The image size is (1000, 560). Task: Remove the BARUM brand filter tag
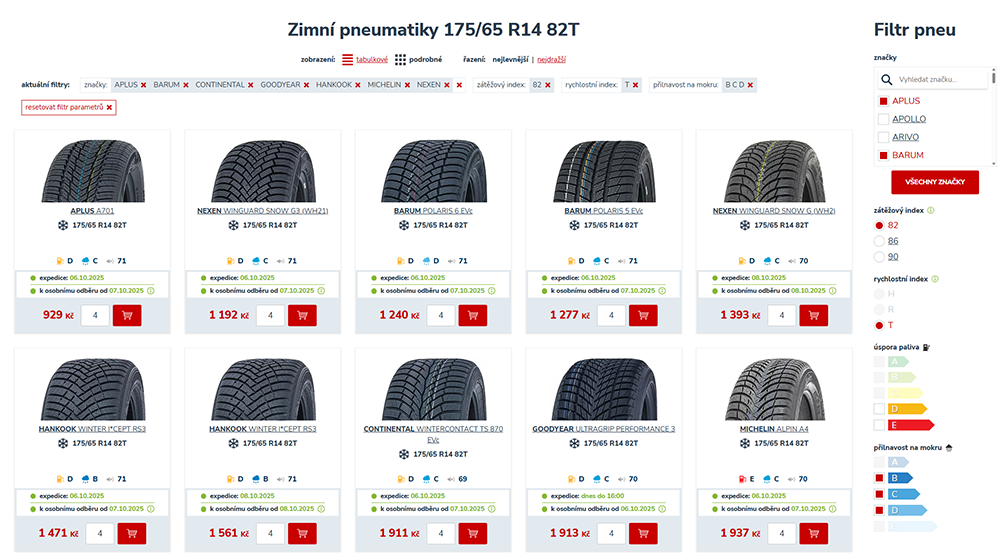[x=187, y=85]
